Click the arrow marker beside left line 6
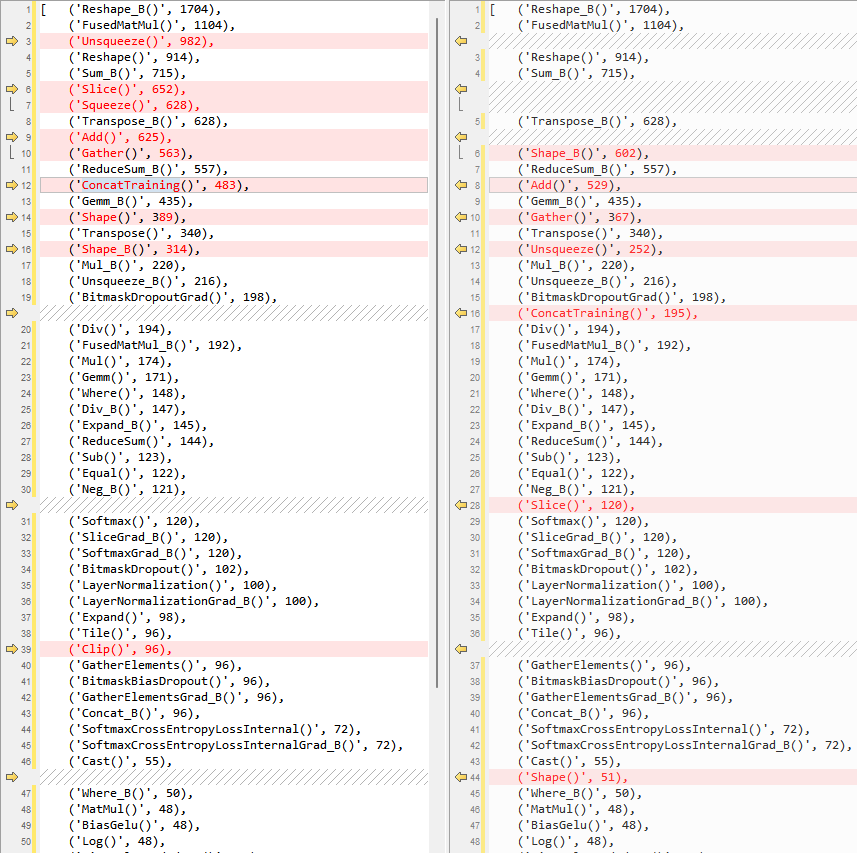857x853 pixels. pos(11,89)
